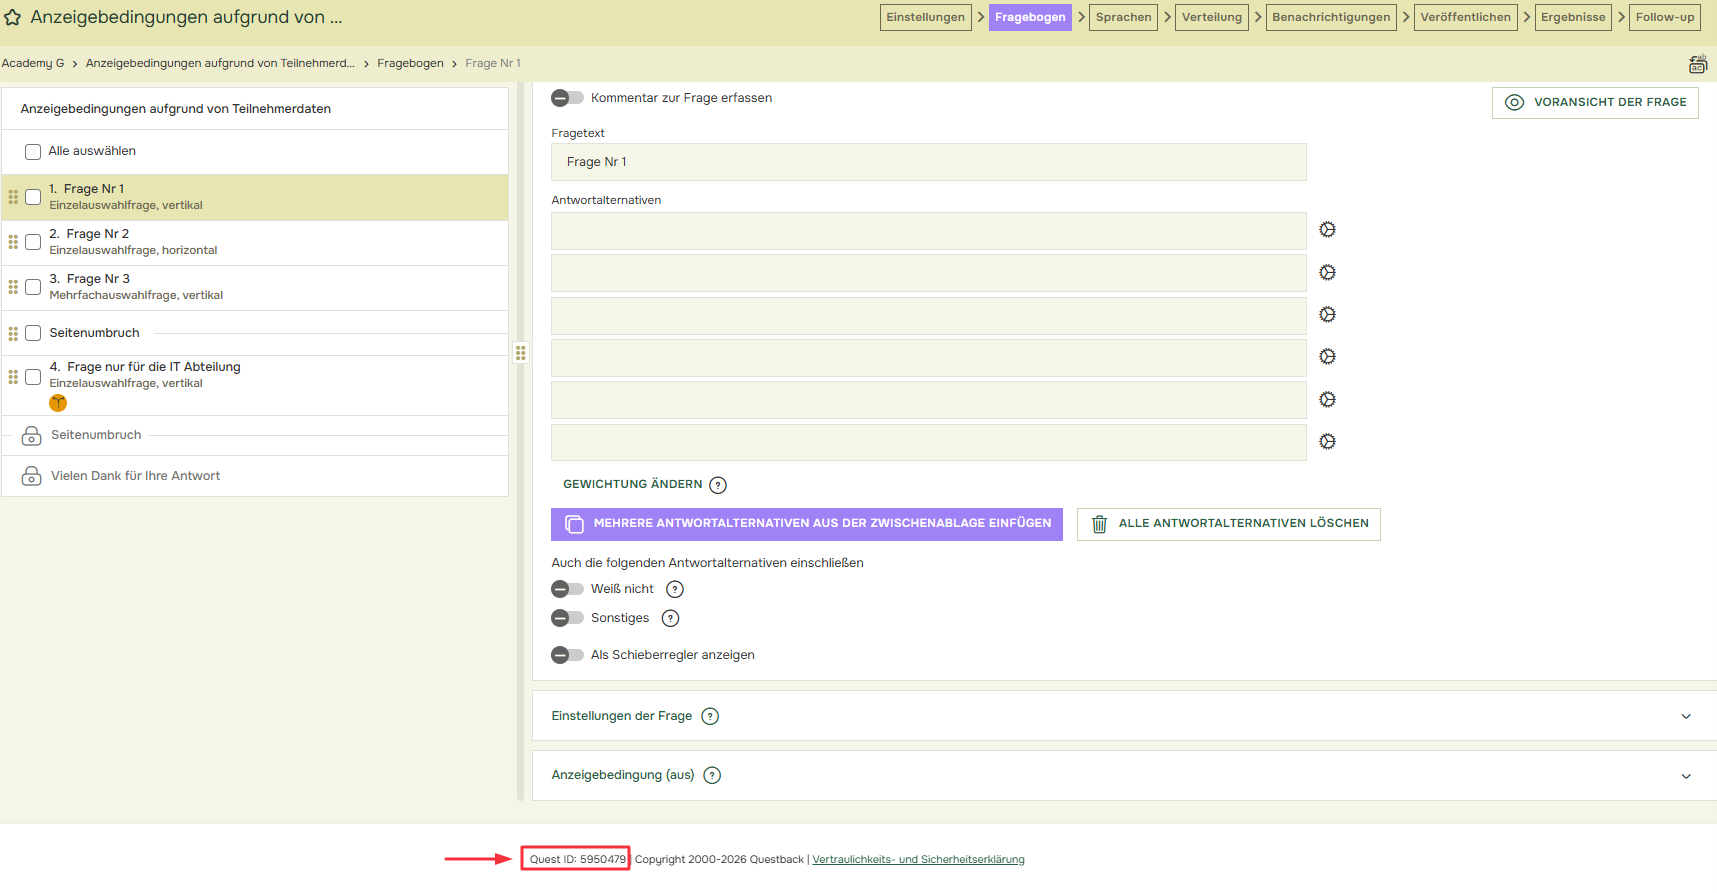1717x893 pixels.
Task: Click the panel splitter handle between list and editor
Action: click(521, 353)
